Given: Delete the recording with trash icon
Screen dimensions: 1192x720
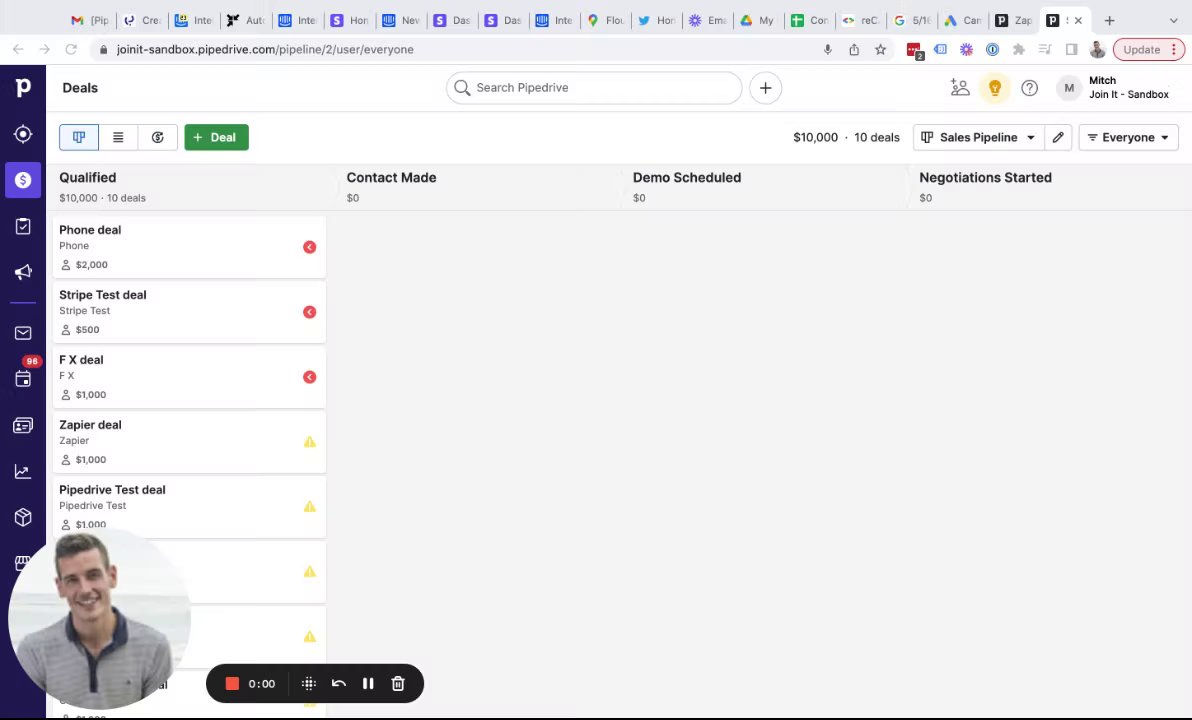Looking at the screenshot, I should coord(398,684).
